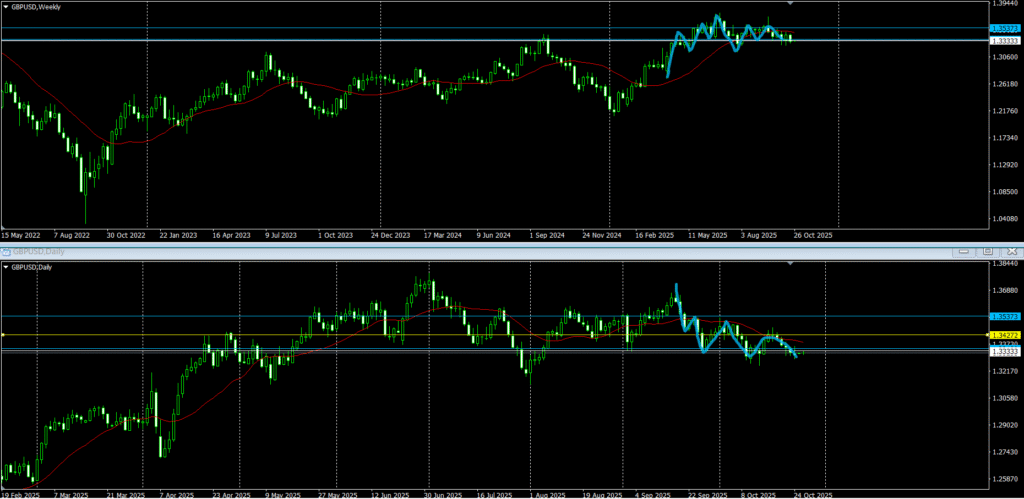Click the white 1.33333 price label on weekly chart
This screenshot has height=499, width=1024.
pyautogui.click(x=1004, y=41)
